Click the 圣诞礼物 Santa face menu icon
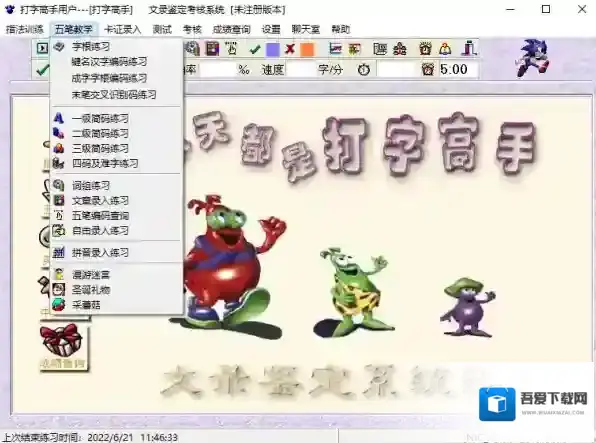This screenshot has width=596, height=443. [59, 290]
